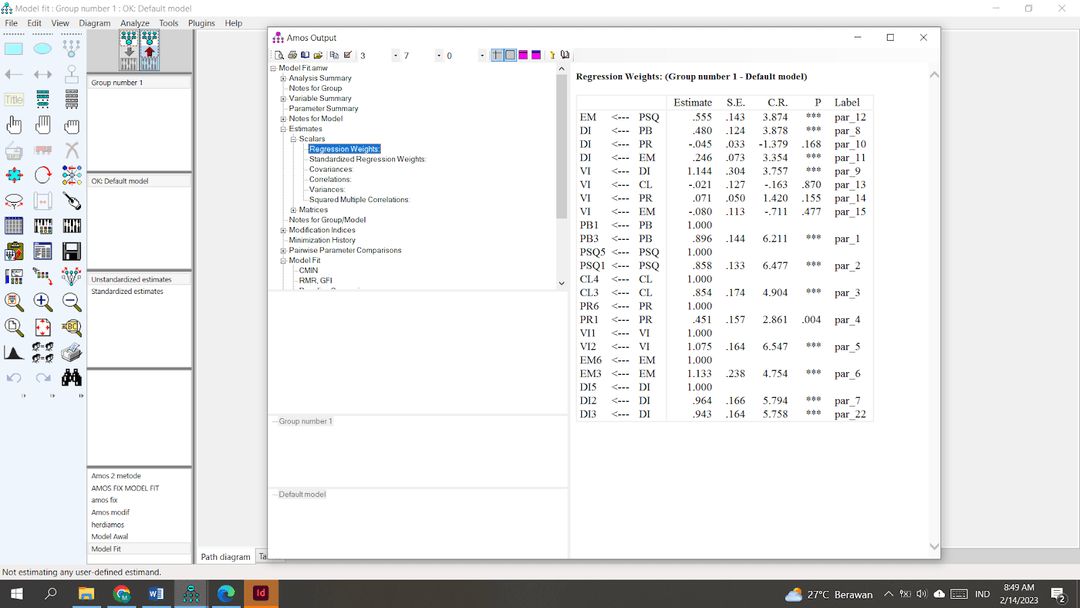Screen dimensions: 1080x608
Task: Open the Diagram menu
Action: [x=94, y=23]
